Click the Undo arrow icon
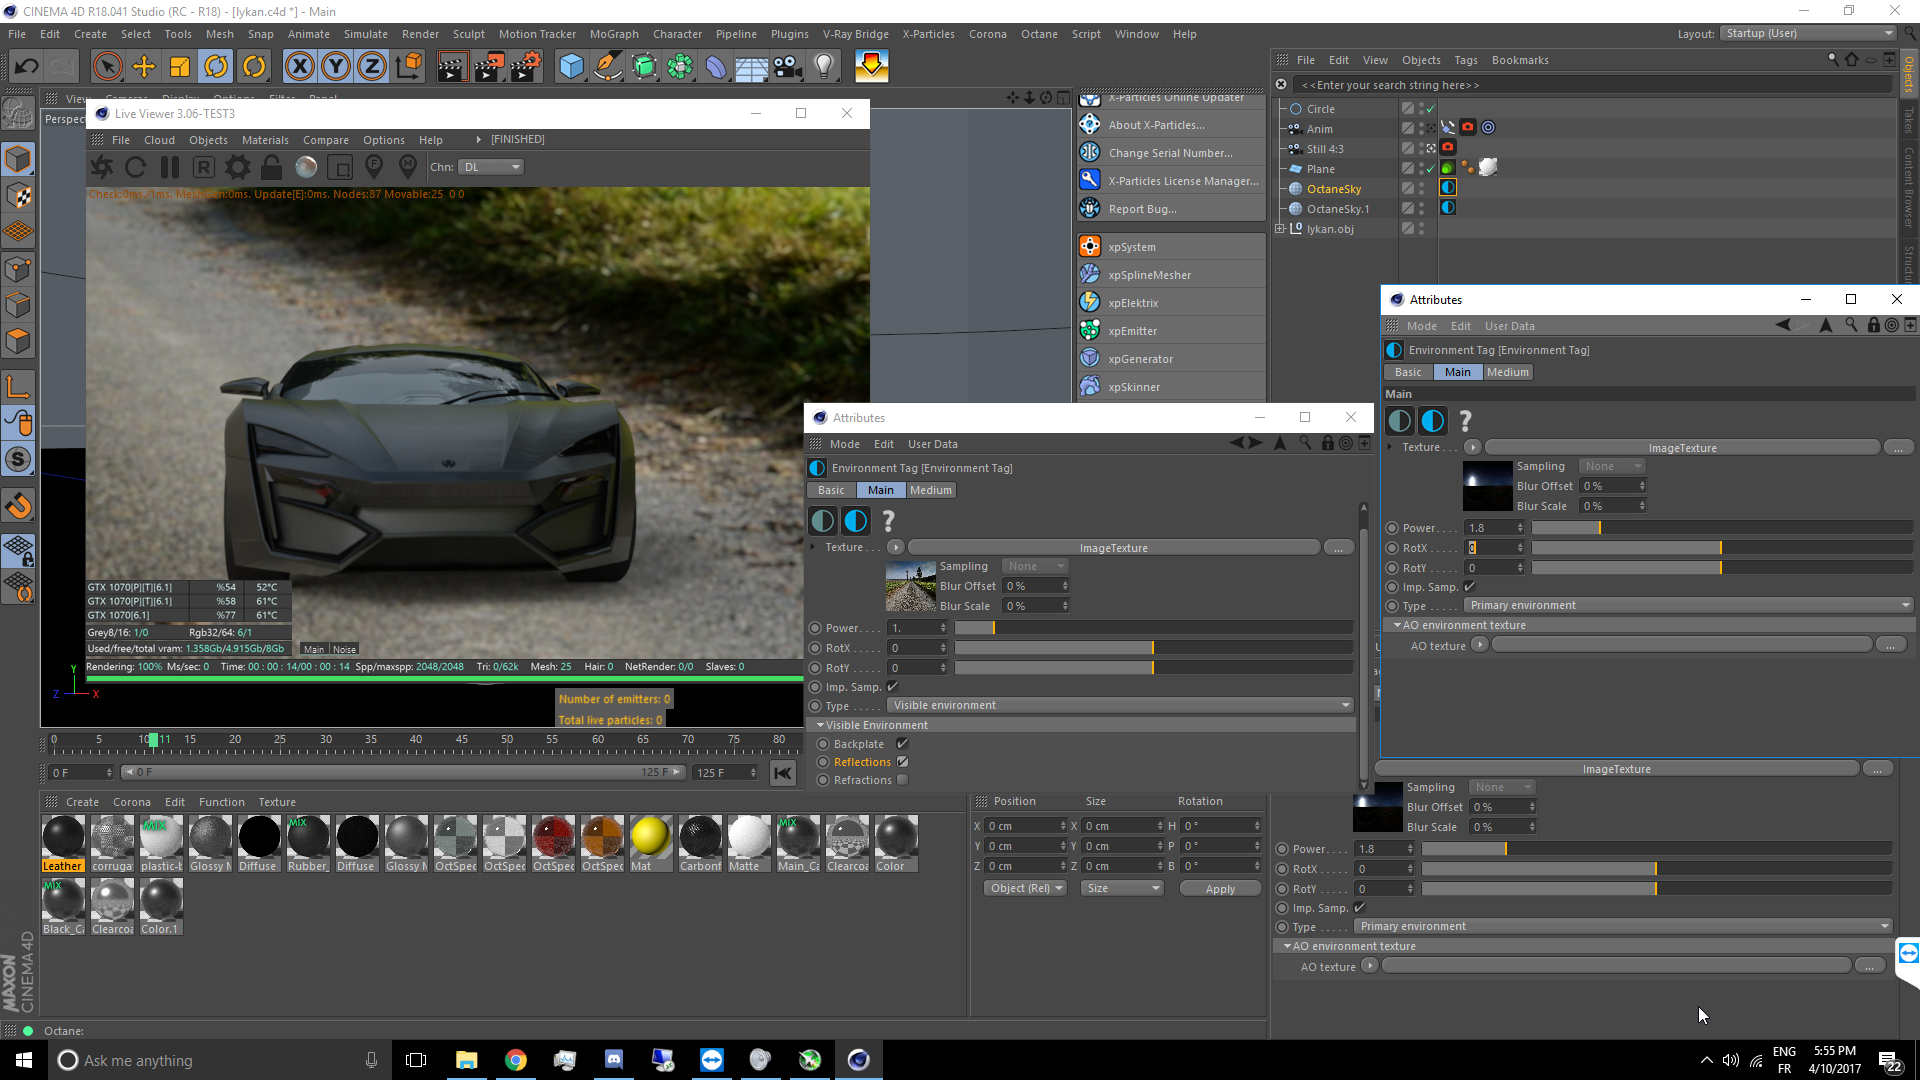Screen dimensions: 1920x1080 click(x=27, y=67)
